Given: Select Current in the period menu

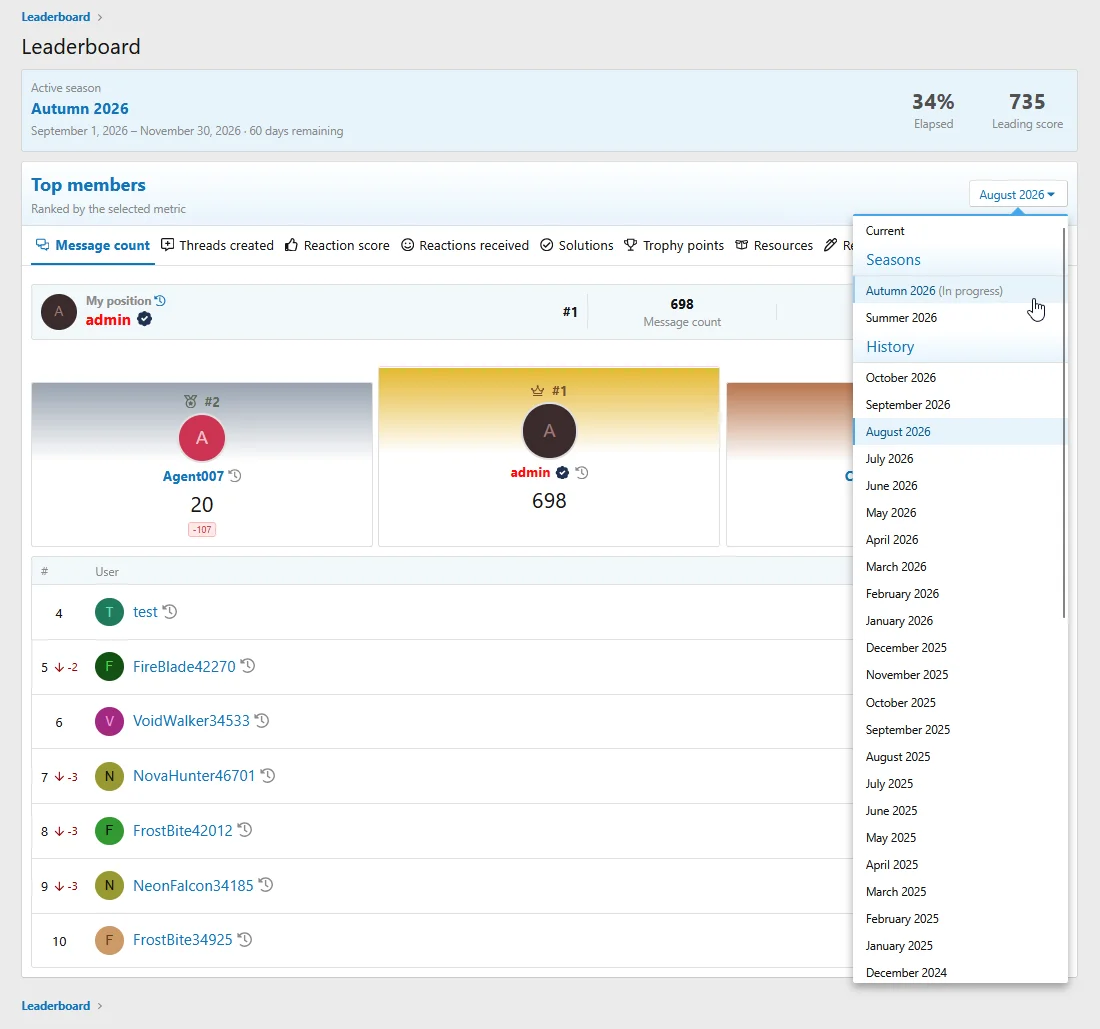Looking at the screenshot, I should coord(958,231).
